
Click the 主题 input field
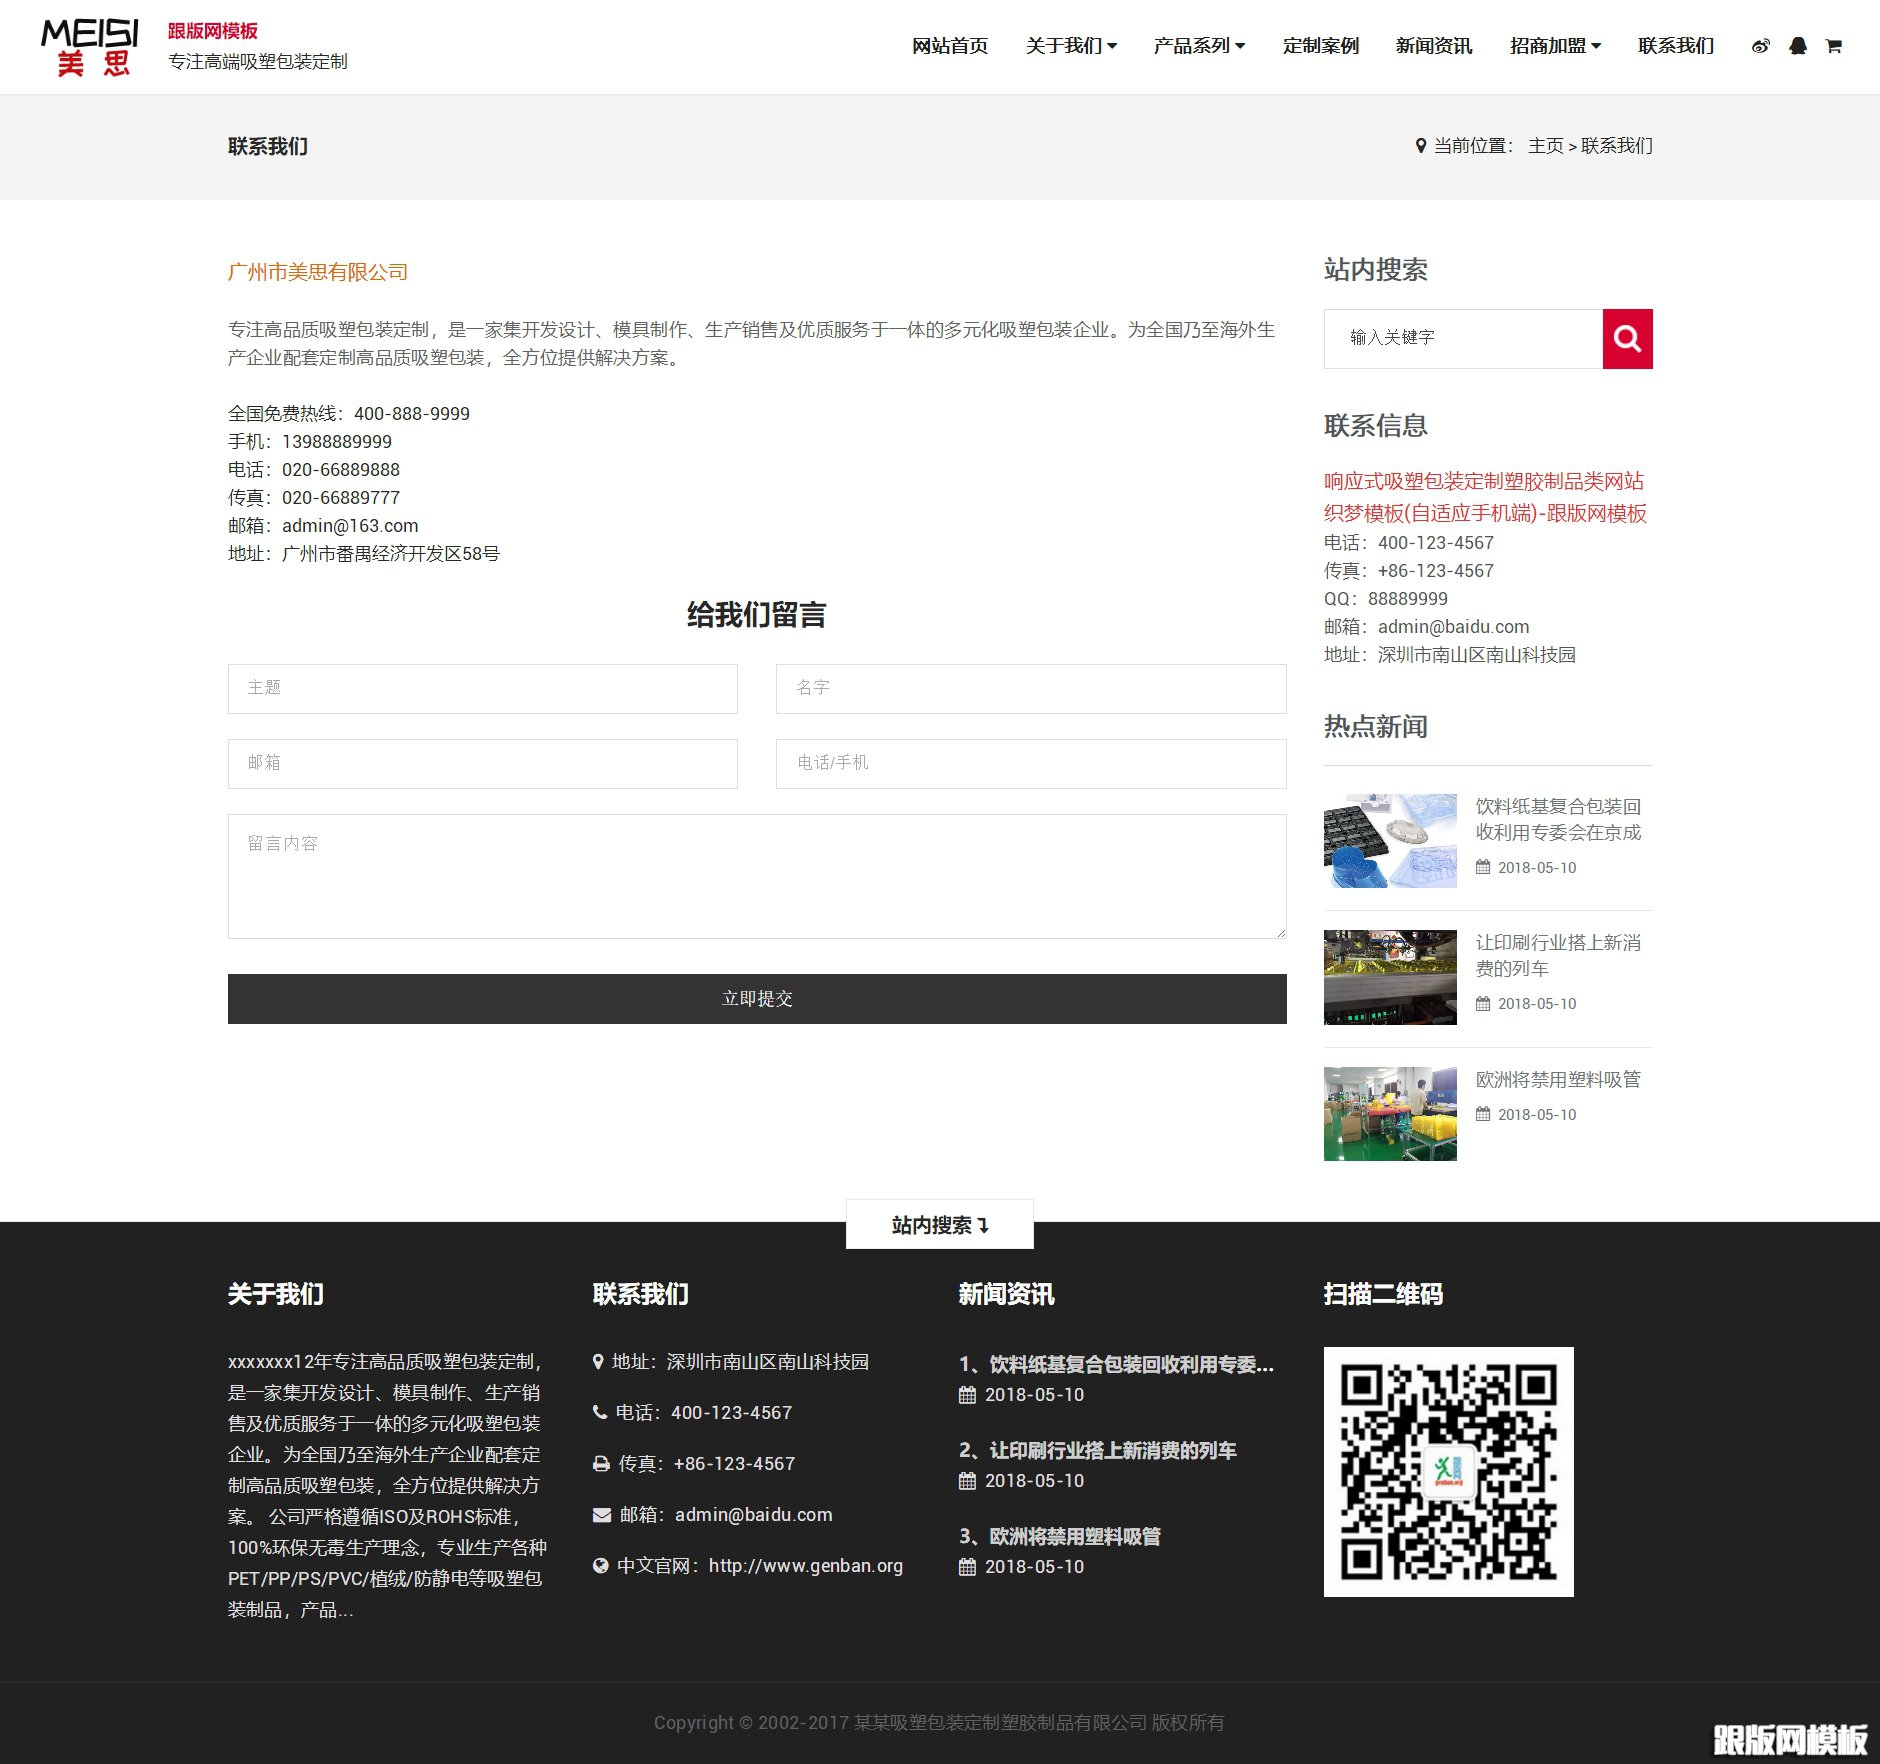(x=483, y=688)
